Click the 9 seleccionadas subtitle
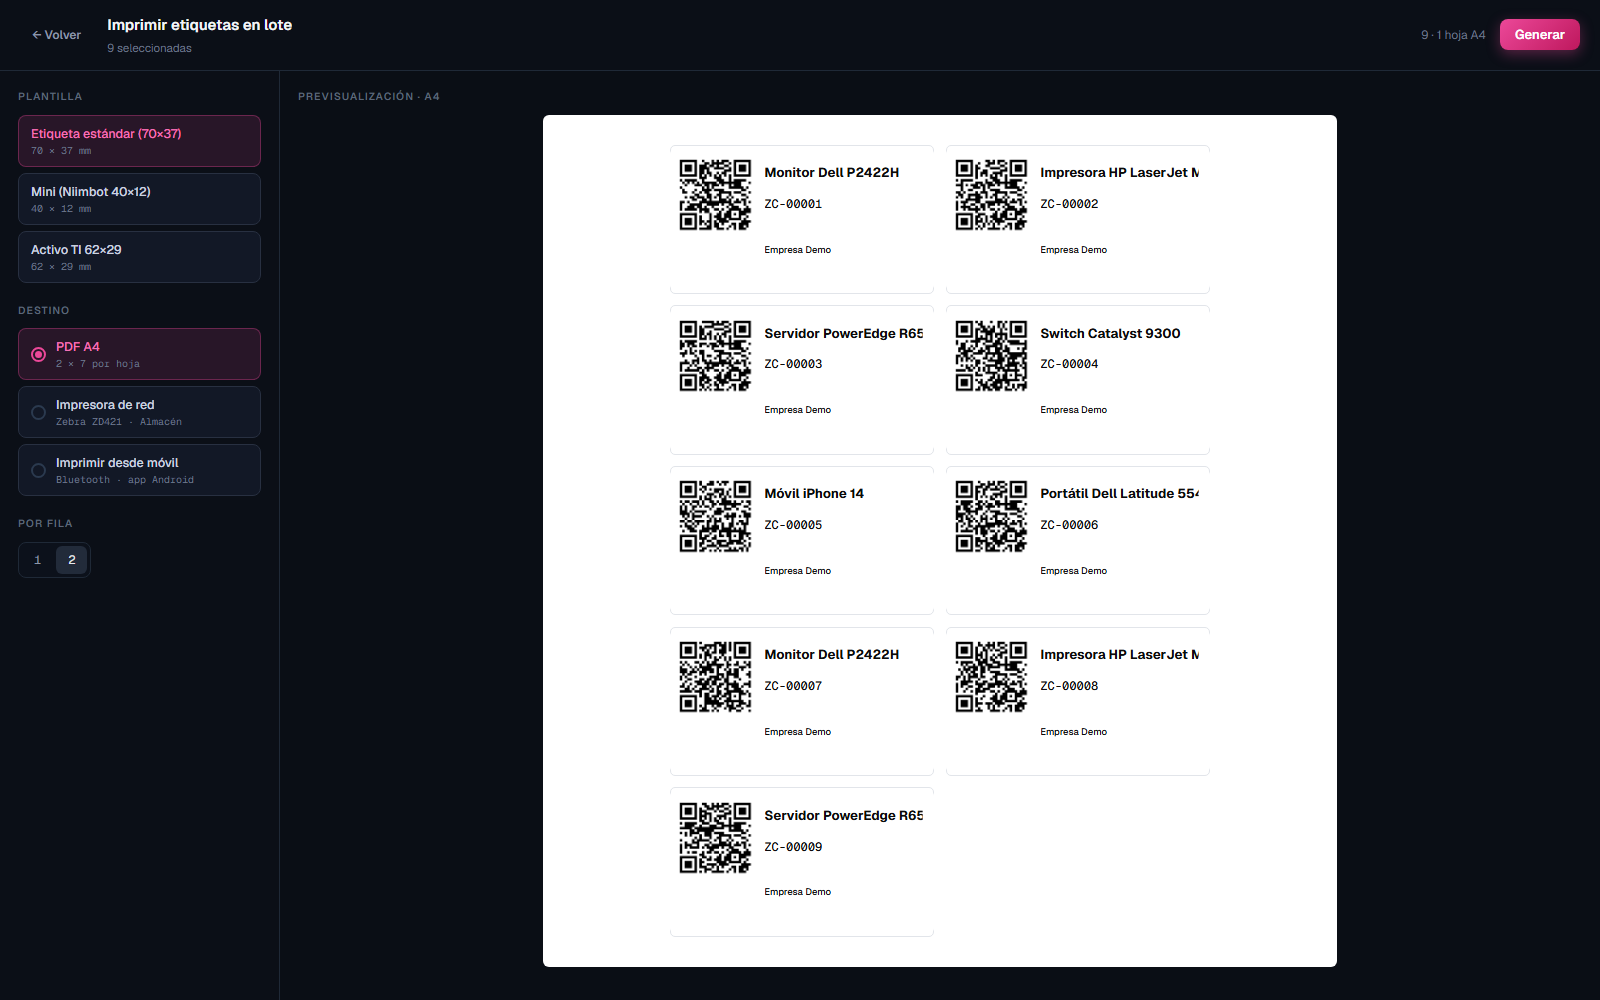Screen dimensions: 1600x1000 [149, 48]
